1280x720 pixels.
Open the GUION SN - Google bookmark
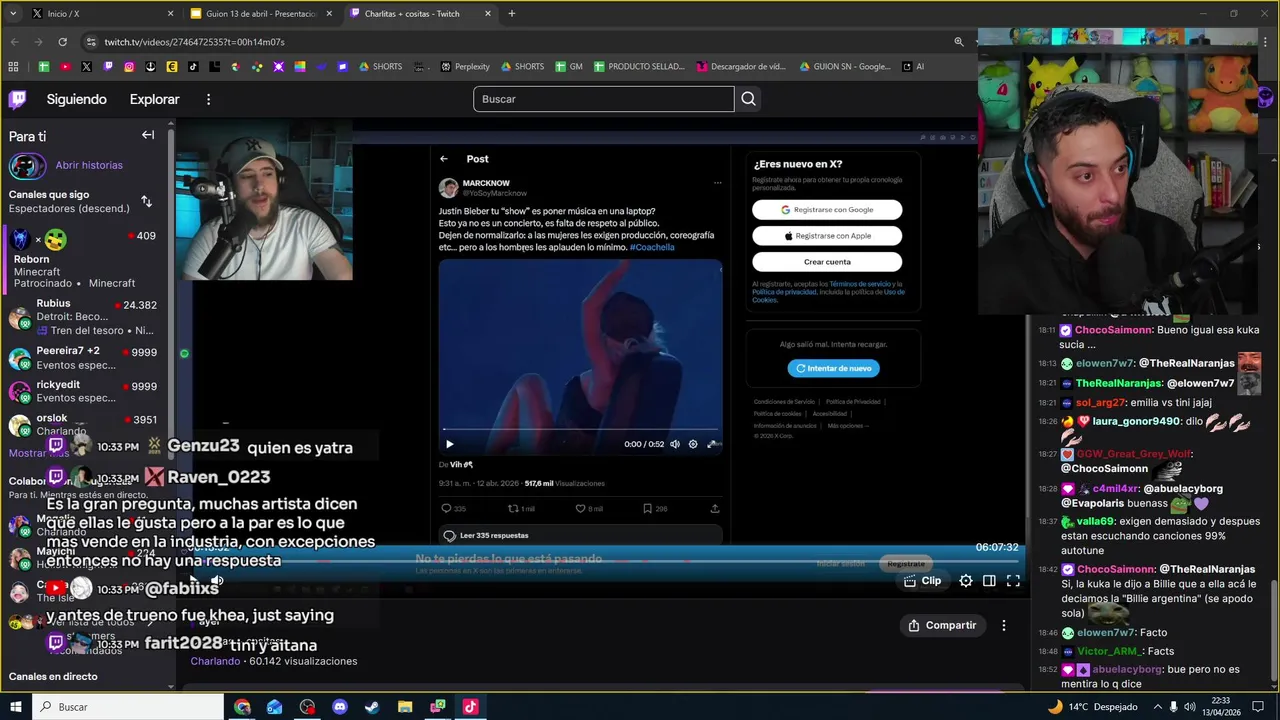(x=845, y=67)
